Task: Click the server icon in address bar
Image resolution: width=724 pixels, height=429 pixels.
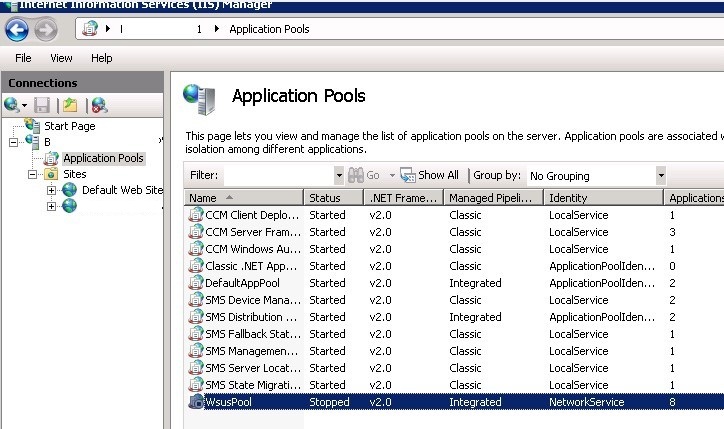Action: pos(90,29)
